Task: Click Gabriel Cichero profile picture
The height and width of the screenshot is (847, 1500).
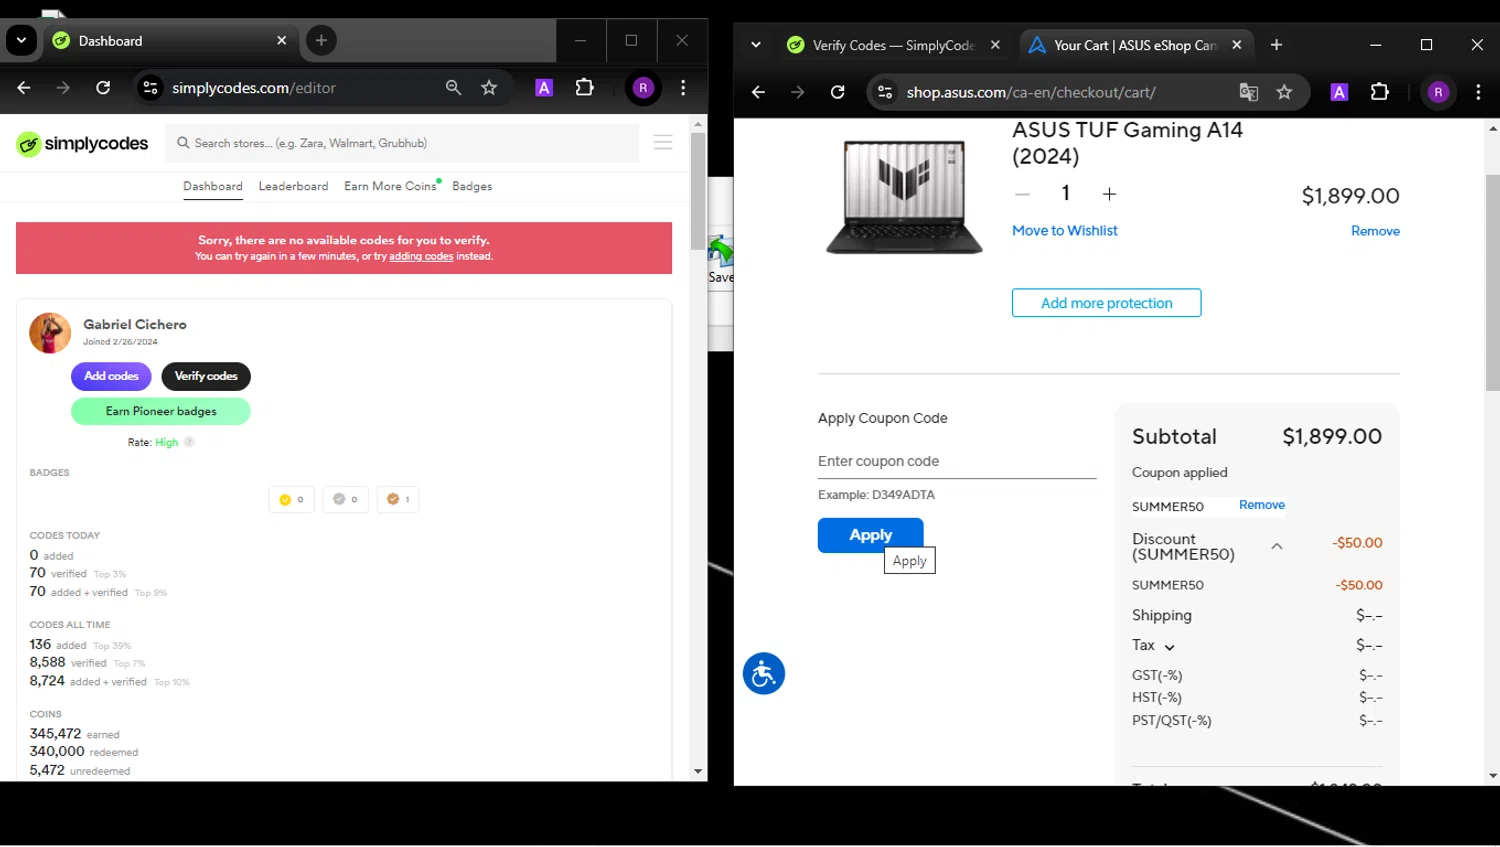Action: 50,333
